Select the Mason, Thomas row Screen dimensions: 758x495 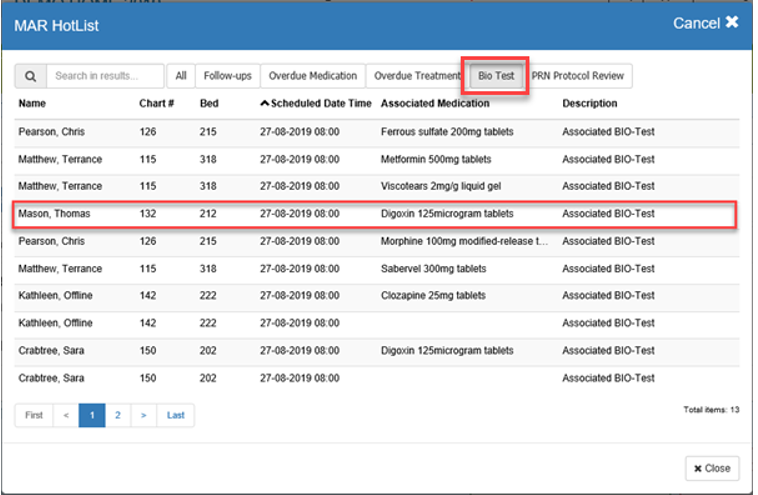point(375,214)
